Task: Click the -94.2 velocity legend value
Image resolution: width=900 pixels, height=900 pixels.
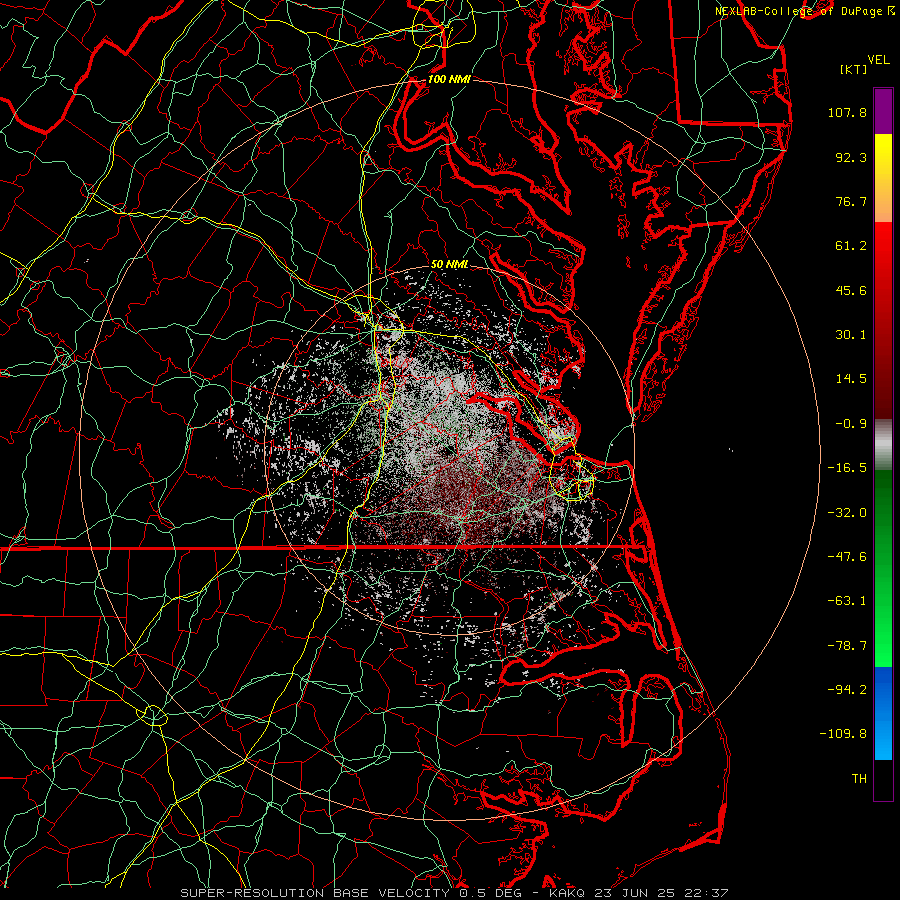Action: (x=847, y=690)
